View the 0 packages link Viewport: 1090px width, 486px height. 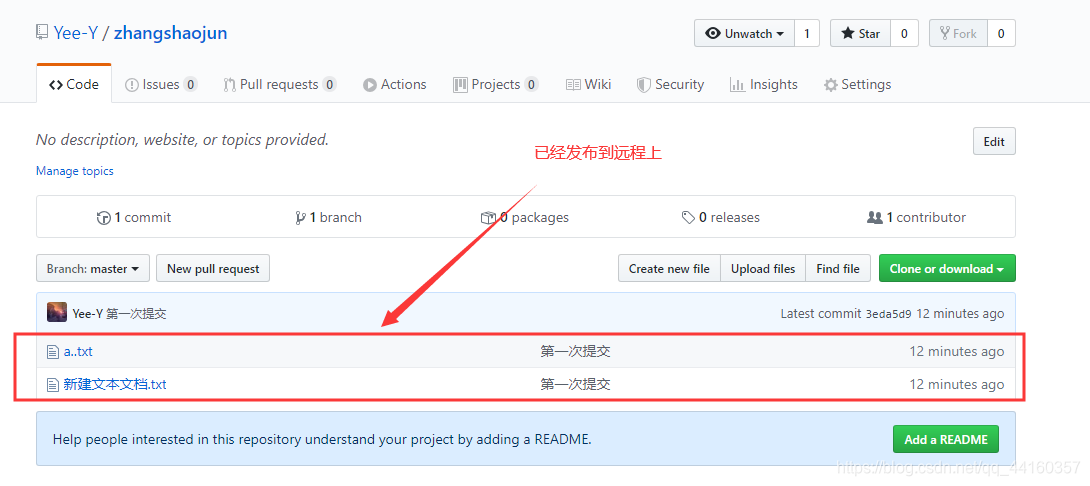pos(525,217)
